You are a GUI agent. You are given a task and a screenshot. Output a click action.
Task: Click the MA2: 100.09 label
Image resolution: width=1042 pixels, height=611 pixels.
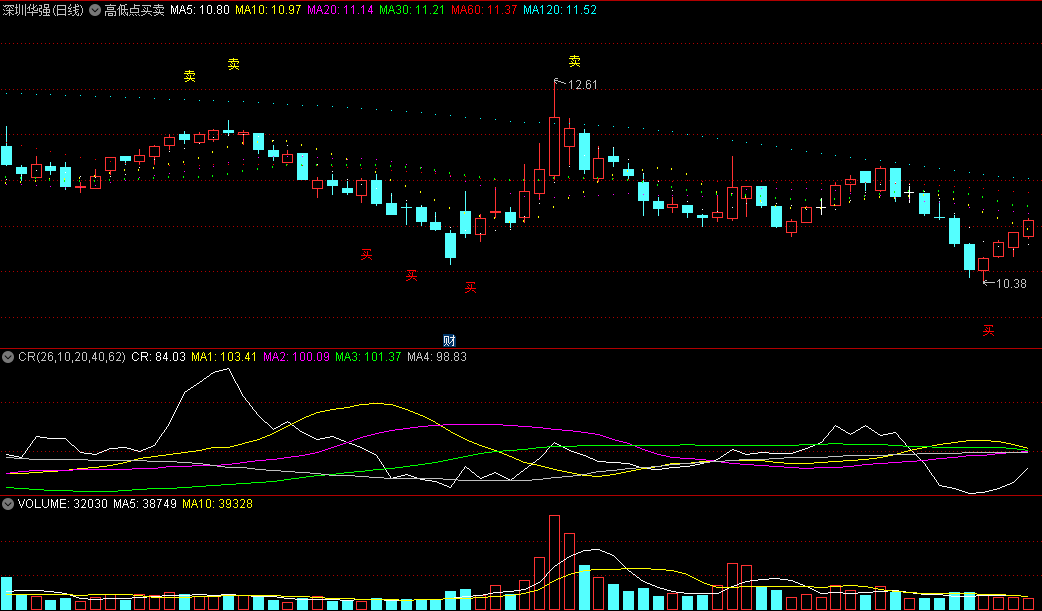(296, 357)
